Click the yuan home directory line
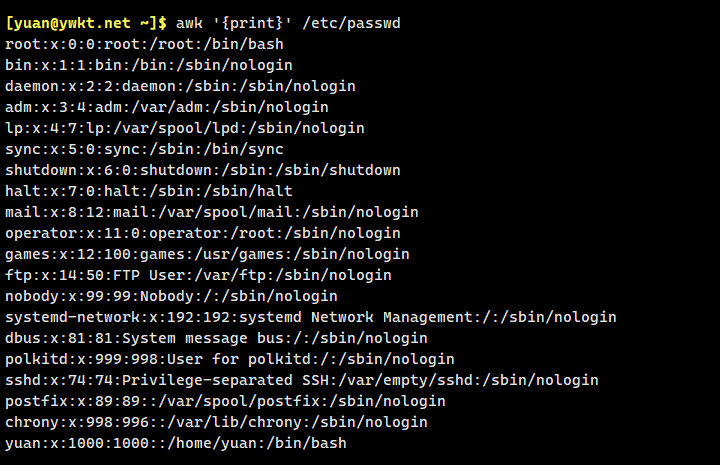 click(175, 443)
